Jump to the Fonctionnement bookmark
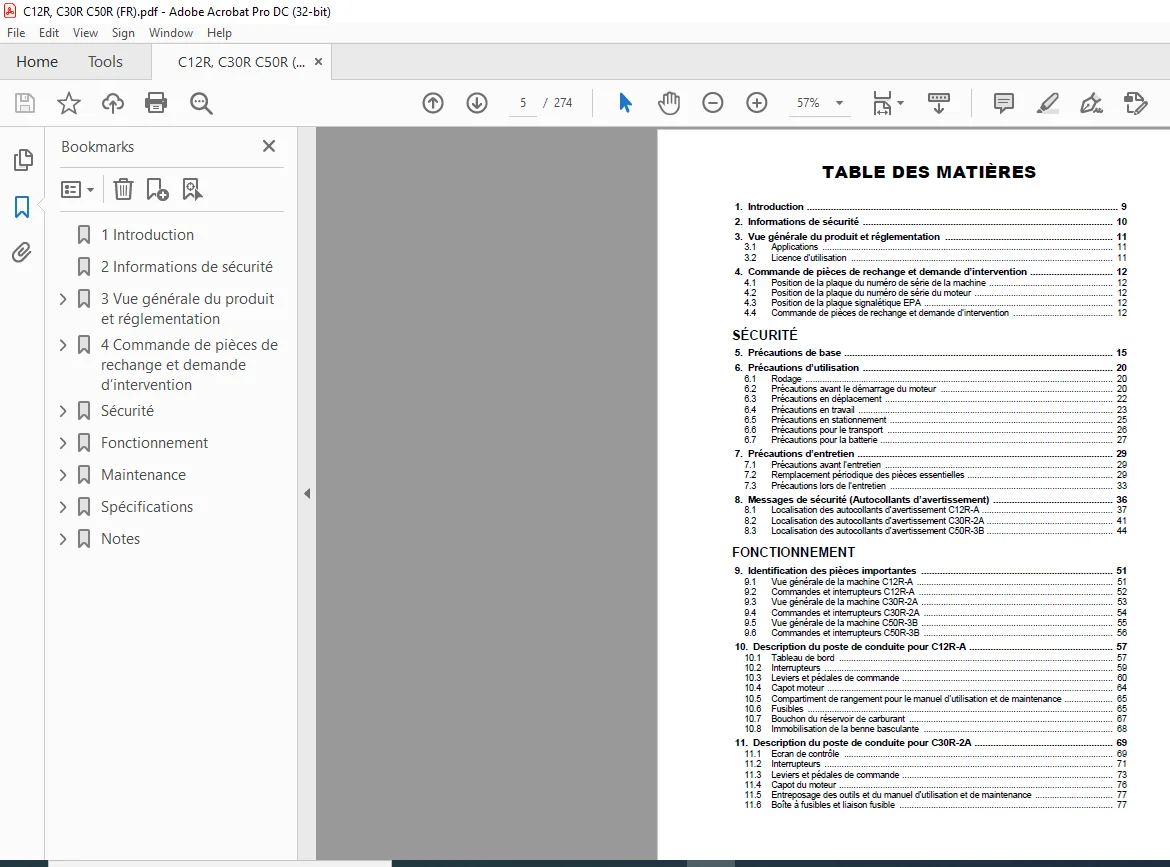Image resolution: width=1170 pixels, height=867 pixels. pos(154,443)
